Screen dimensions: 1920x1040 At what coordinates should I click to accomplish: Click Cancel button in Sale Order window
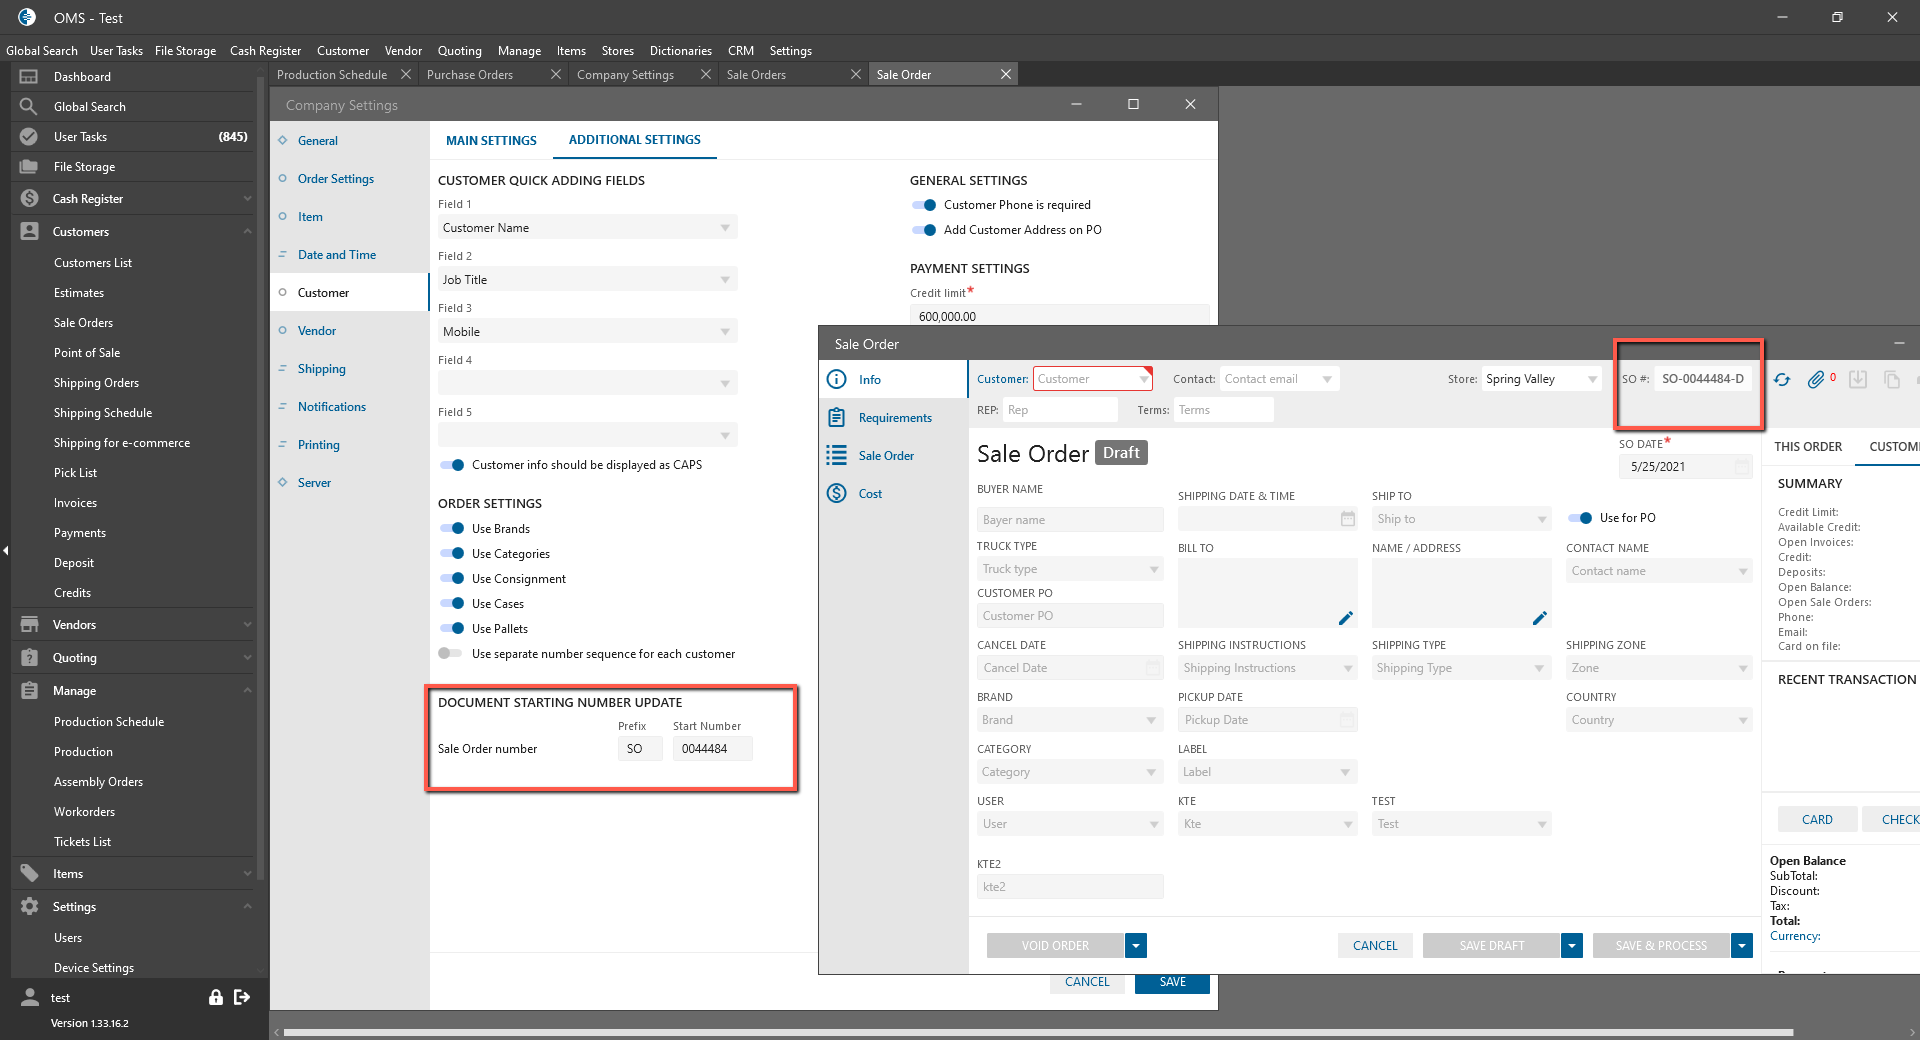(1375, 946)
